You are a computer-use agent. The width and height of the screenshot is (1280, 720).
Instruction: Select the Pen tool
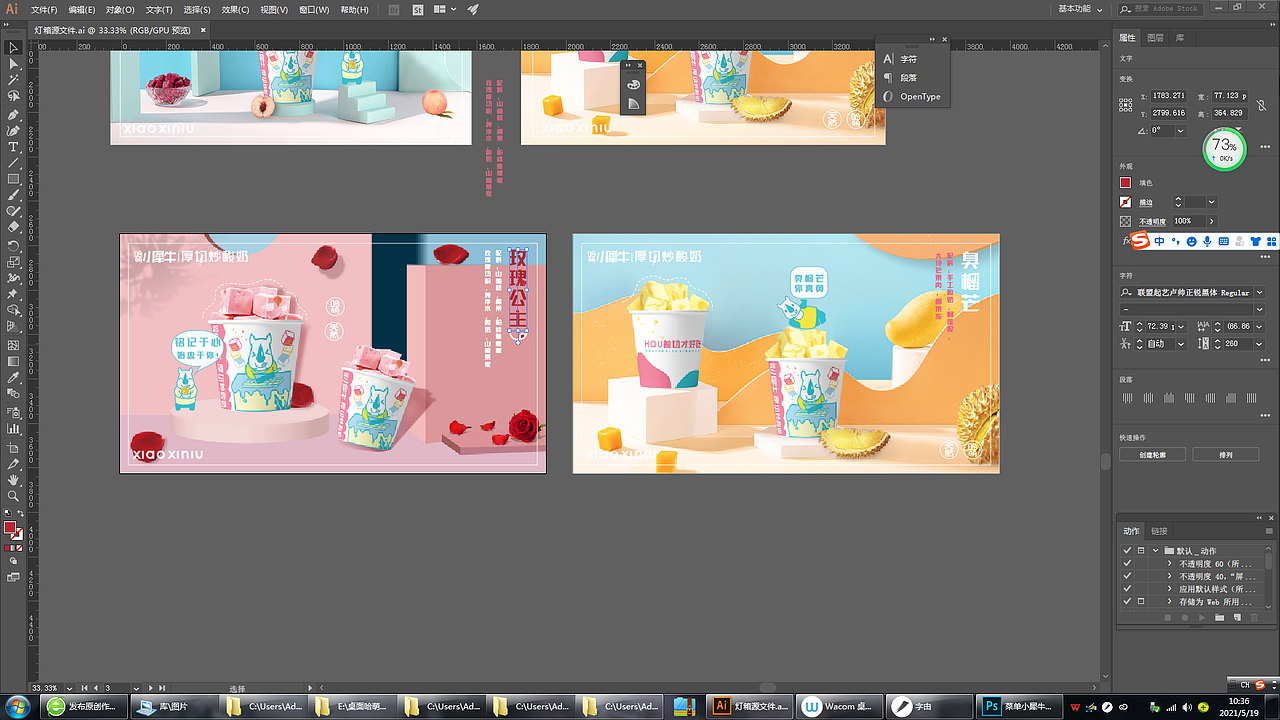[14, 113]
